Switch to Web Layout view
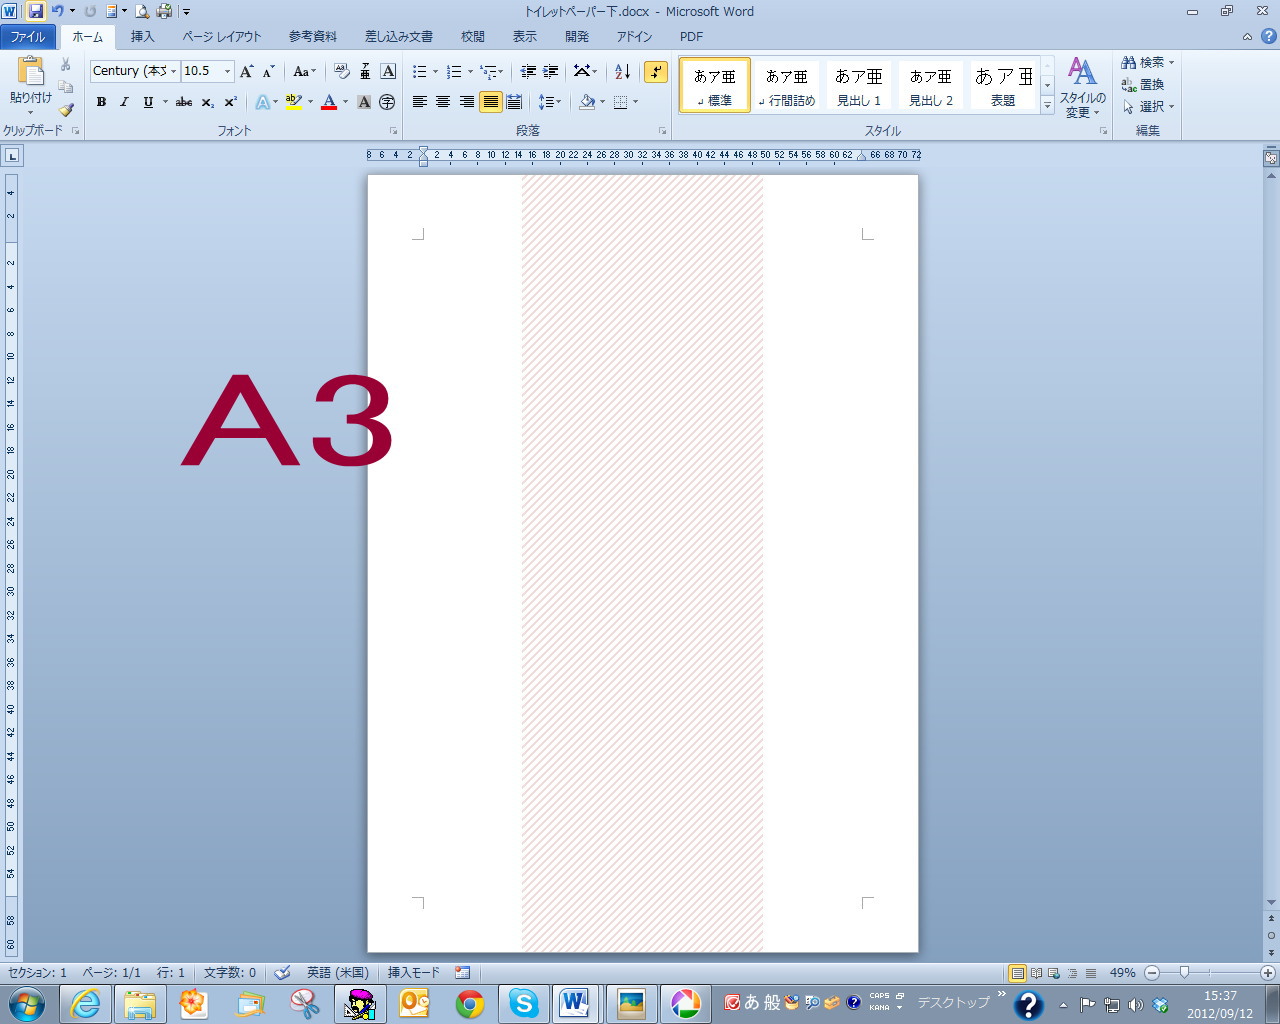The width and height of the screenshot is (1280, 1024). (x=1054, y=973)
